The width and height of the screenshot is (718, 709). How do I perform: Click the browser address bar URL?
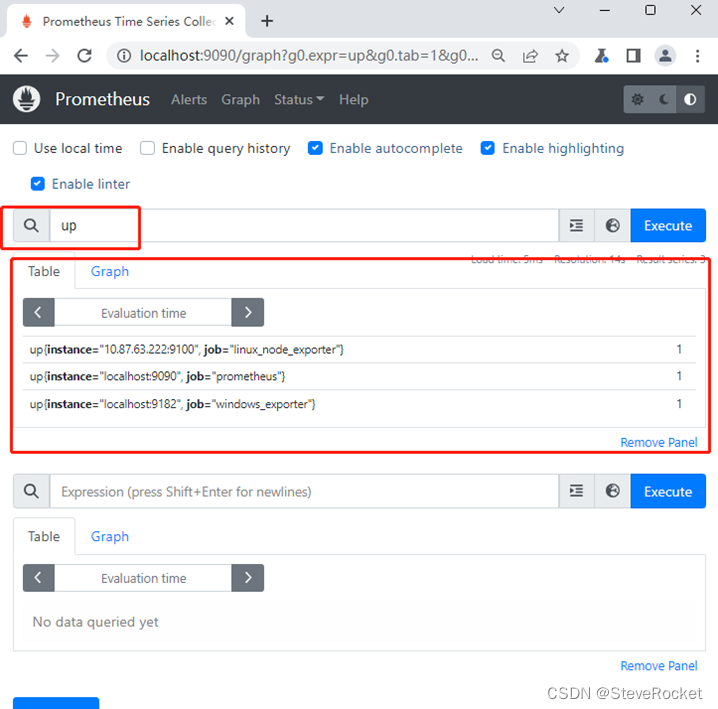[309, 56]
